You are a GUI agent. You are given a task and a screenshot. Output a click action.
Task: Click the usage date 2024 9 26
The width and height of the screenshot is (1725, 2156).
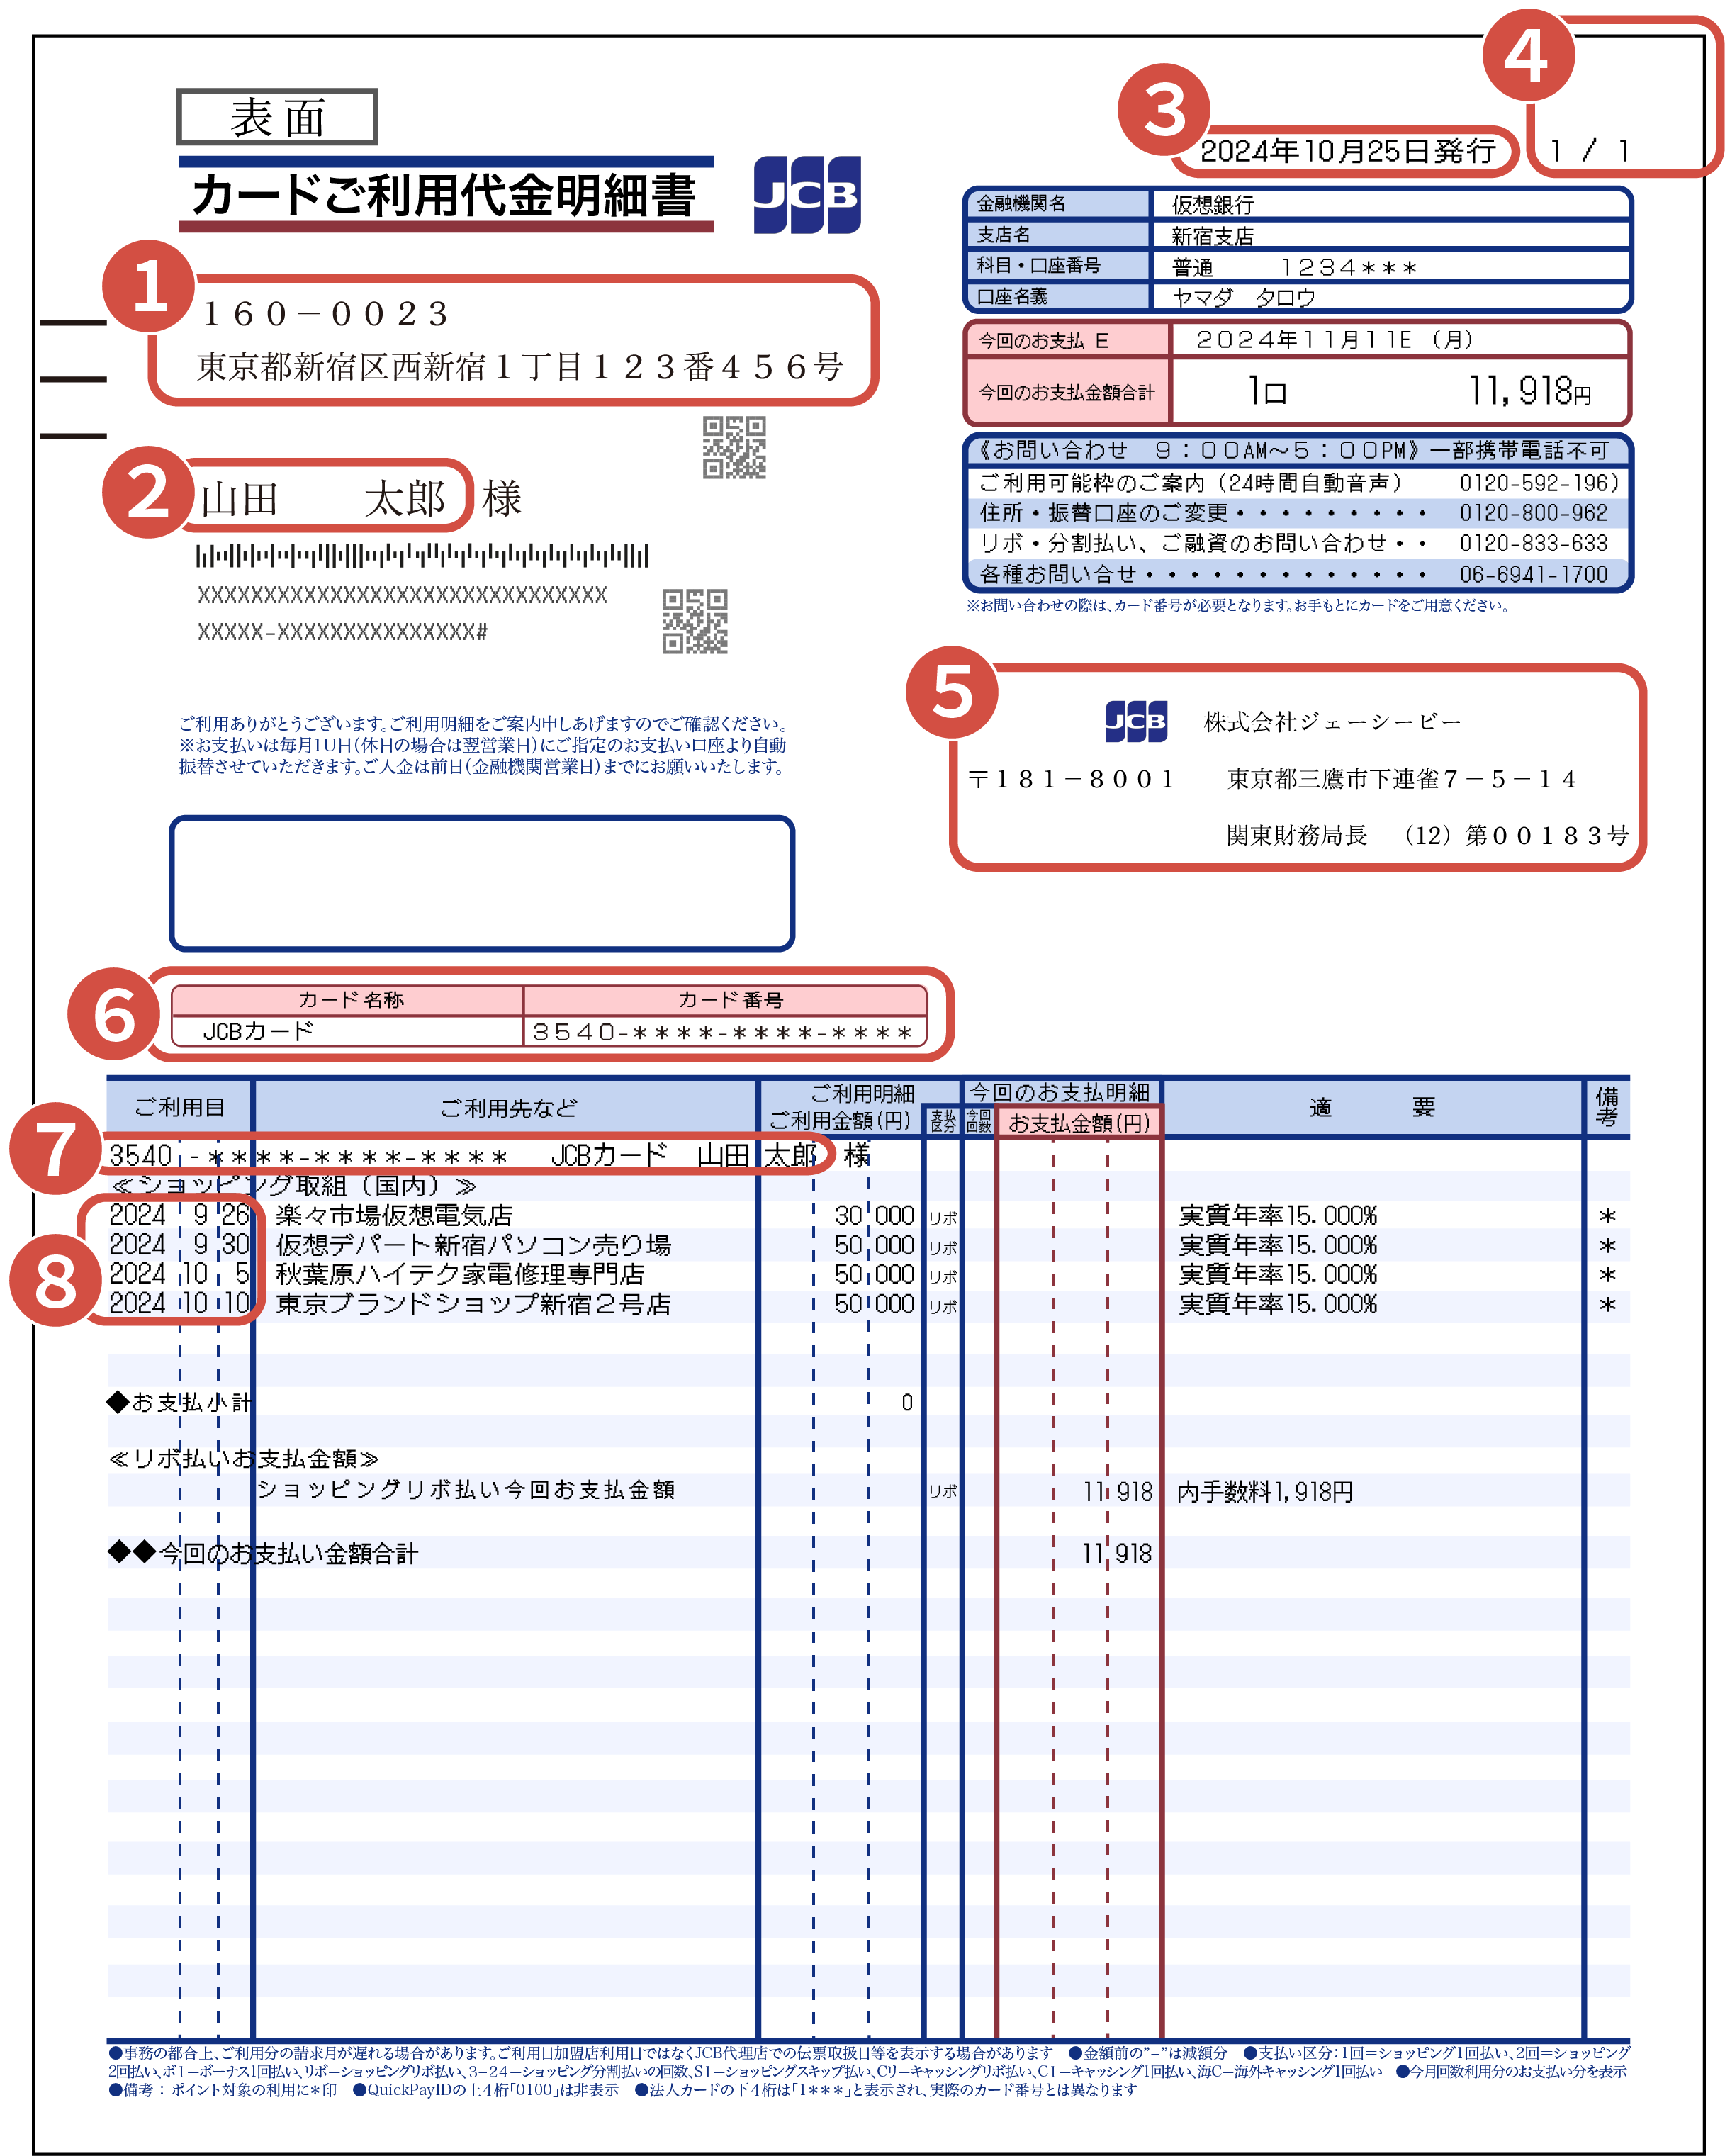point(179,1216)
